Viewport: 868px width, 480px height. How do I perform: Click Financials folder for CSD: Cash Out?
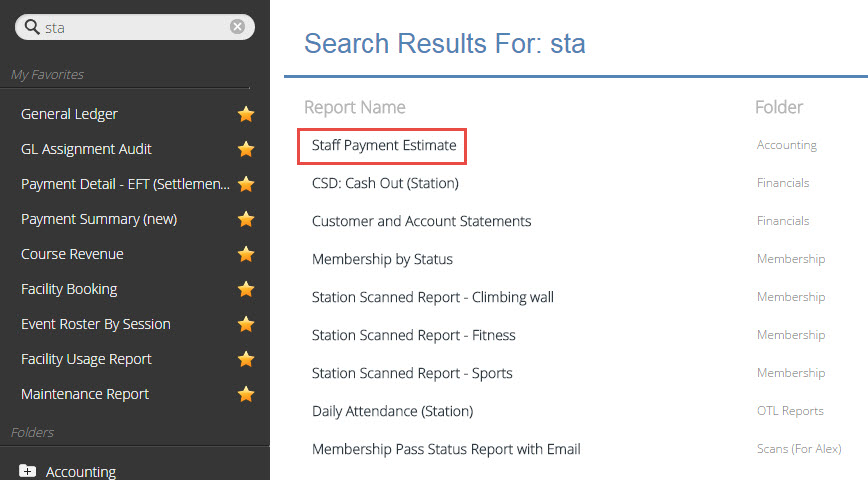coord(783,183)
